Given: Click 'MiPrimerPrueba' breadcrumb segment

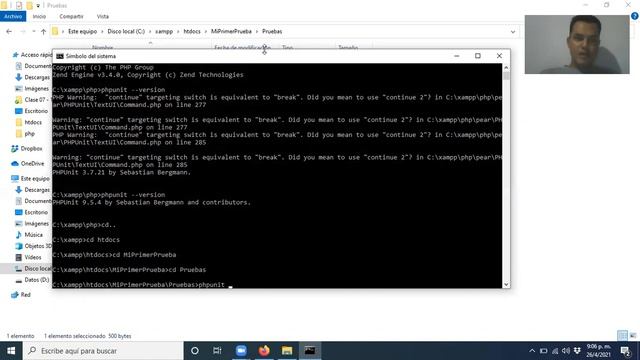Looking at the screenshot, I should coord(231,31).
